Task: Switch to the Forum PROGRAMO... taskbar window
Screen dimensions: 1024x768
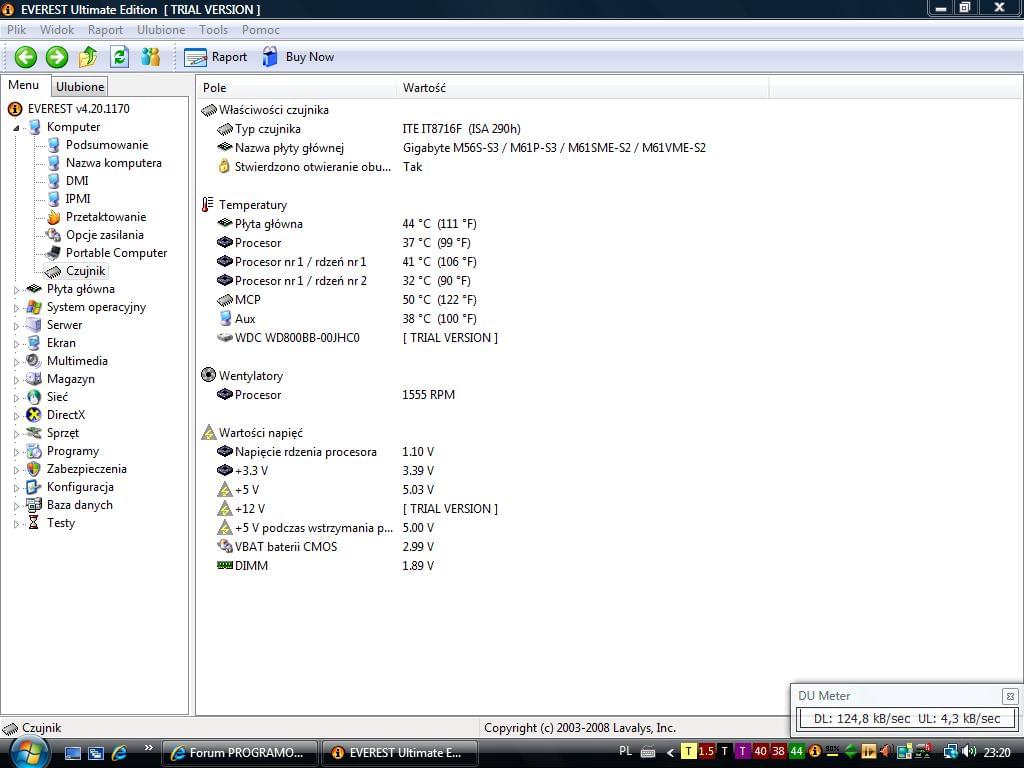Action: pos(239,753)
